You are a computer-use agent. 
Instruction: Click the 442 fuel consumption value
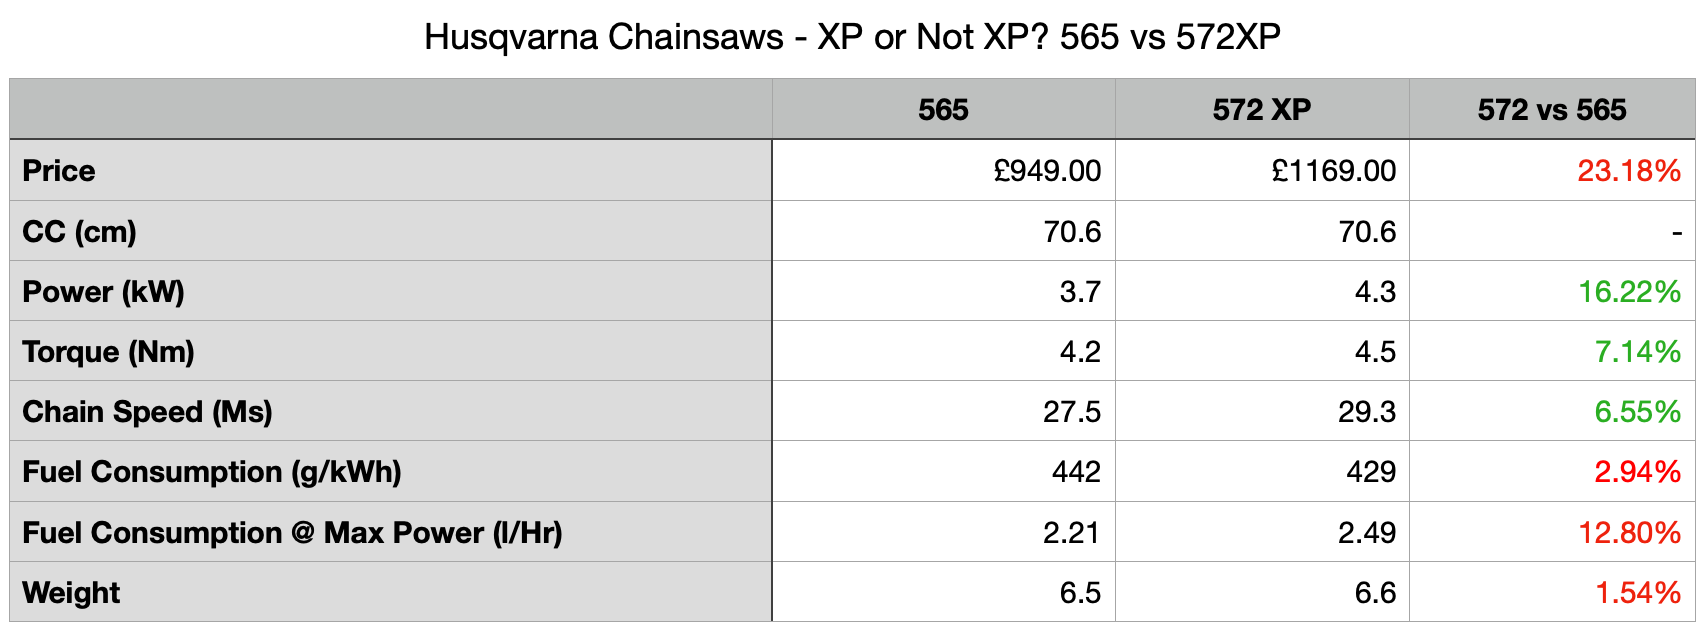pyautogui.click(x=1075, y=472)
